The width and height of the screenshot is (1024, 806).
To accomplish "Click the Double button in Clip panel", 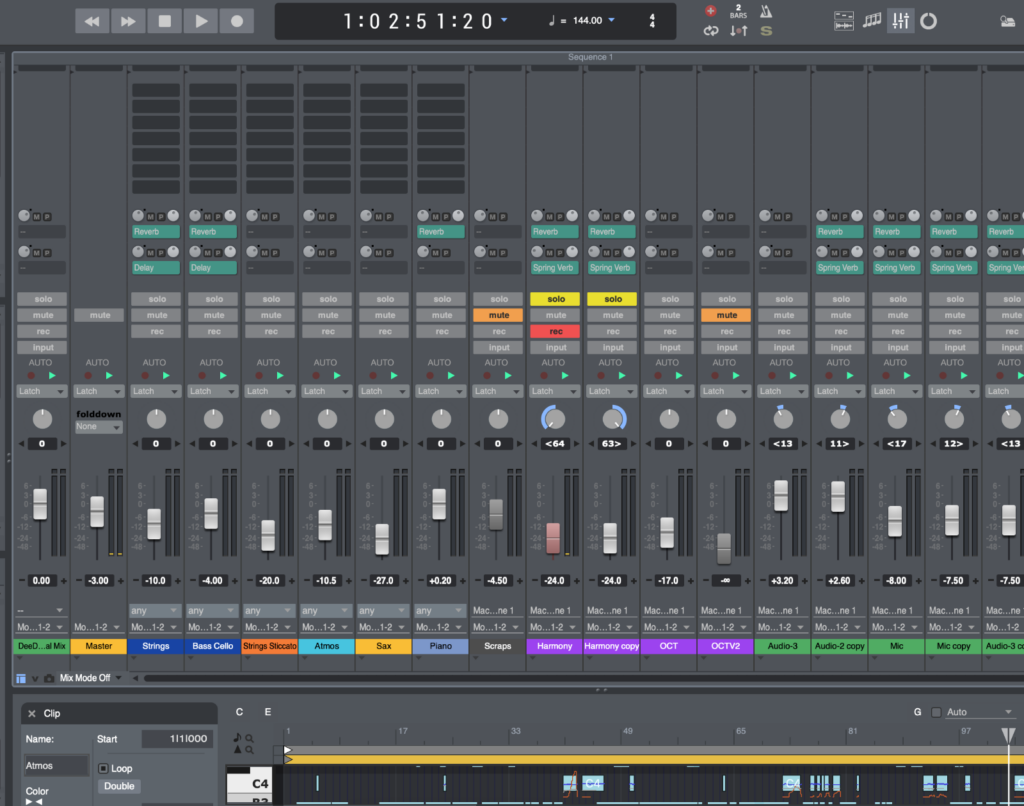I will (119, 786).
